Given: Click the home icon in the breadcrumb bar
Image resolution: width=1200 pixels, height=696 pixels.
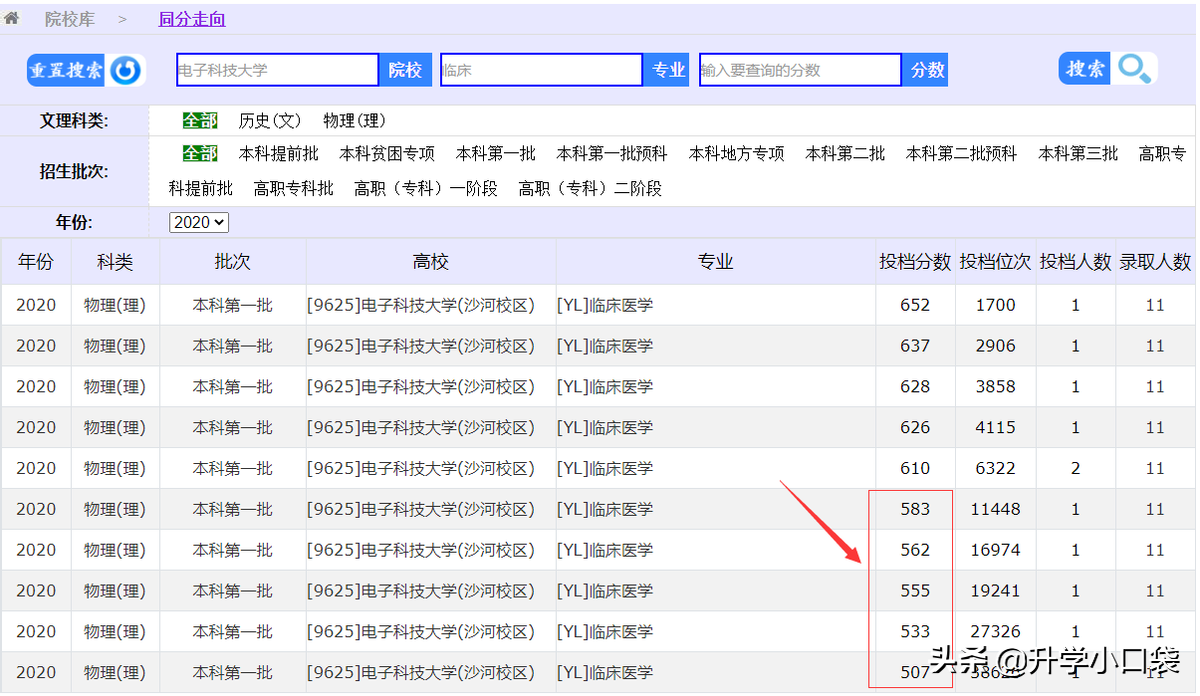Looking at the screenshot, I should pos(12,17).
